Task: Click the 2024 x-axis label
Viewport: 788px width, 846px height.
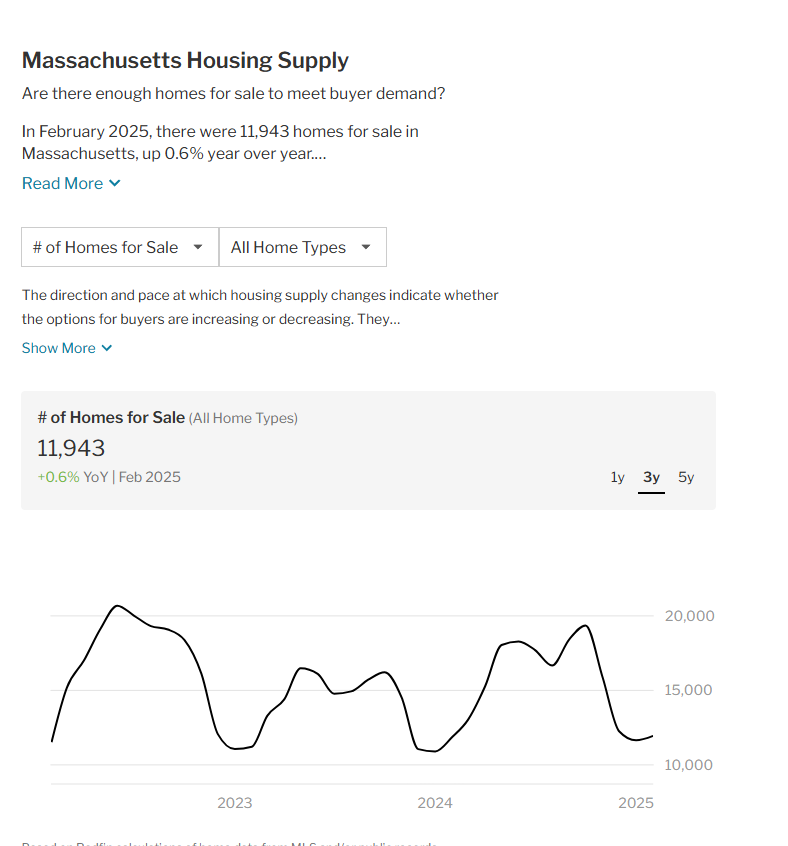Action: (435, 803)
